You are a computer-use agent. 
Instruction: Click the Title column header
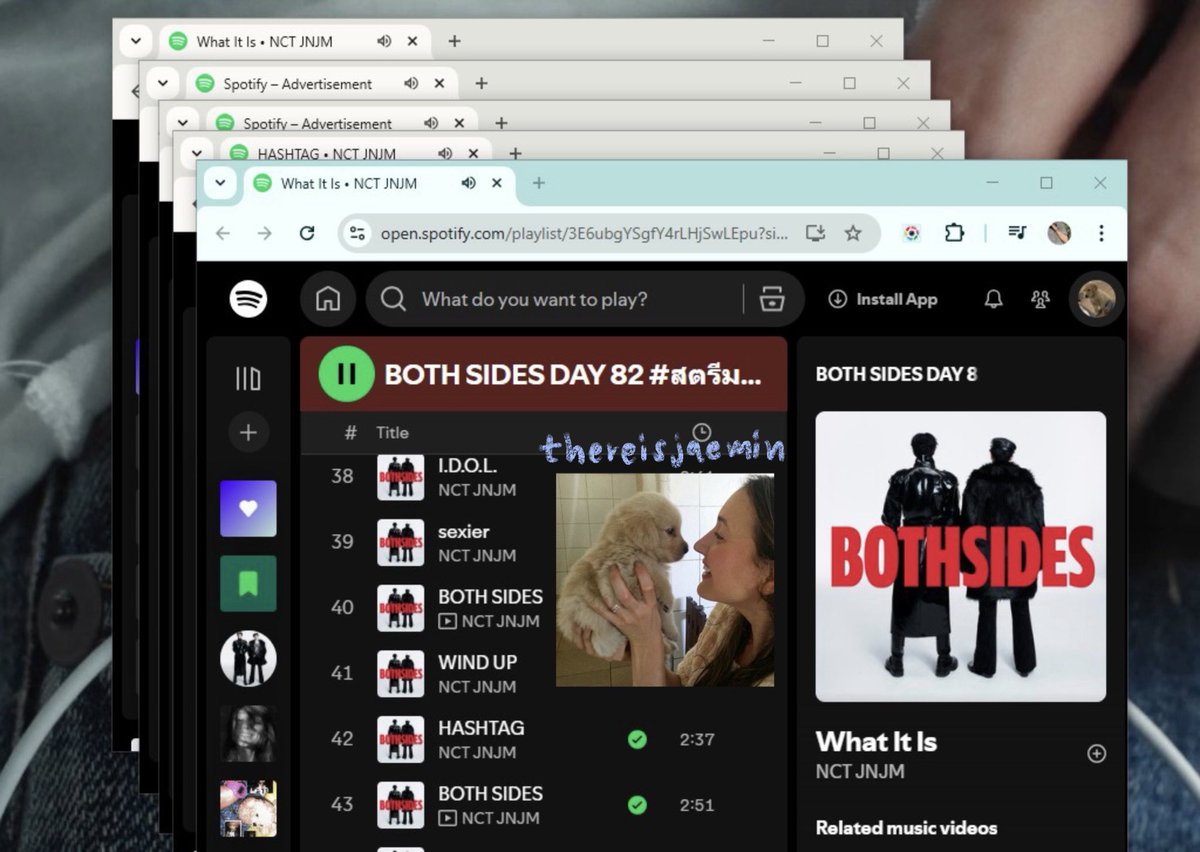[x=392, y=433]
